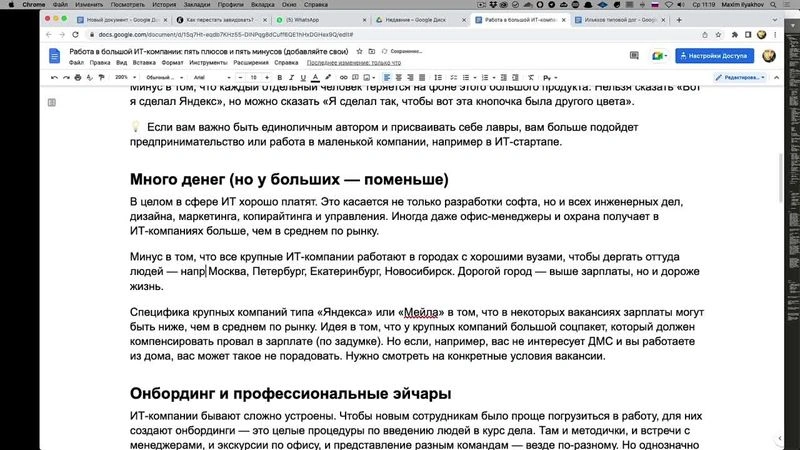This screenshot has height=450, width=800.
Task: Open the zoom level 200% dropdown
Action: [x=125, y=78]
